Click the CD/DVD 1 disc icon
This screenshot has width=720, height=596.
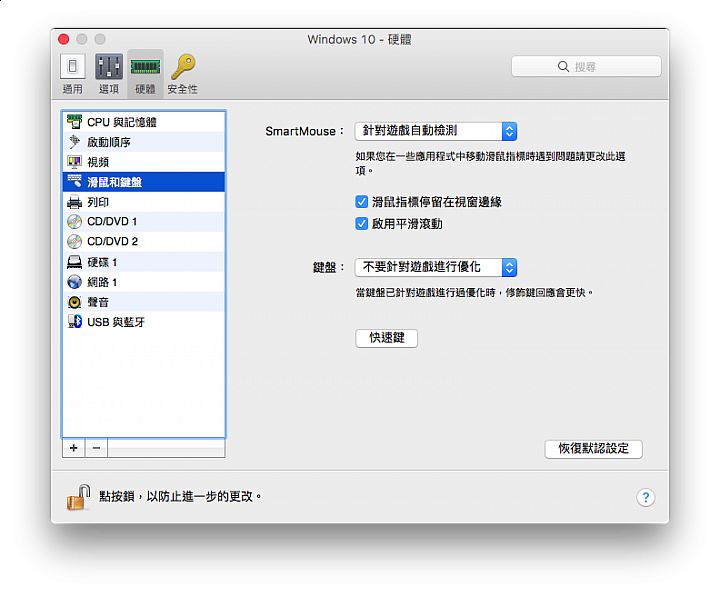click(x=74, y=221)
